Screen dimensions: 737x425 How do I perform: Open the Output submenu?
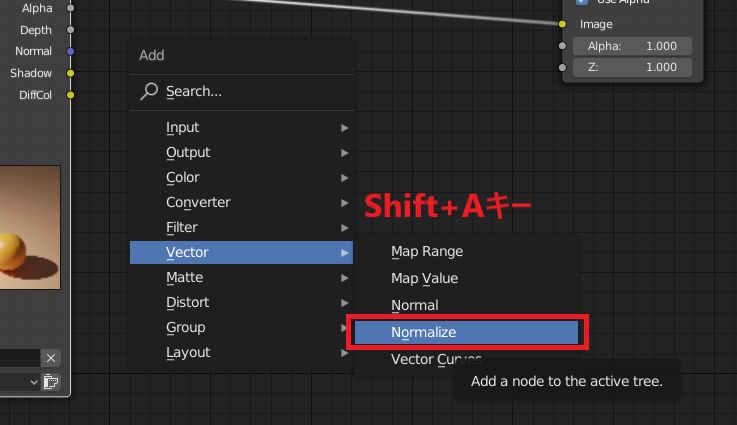[x=241, y=152]
